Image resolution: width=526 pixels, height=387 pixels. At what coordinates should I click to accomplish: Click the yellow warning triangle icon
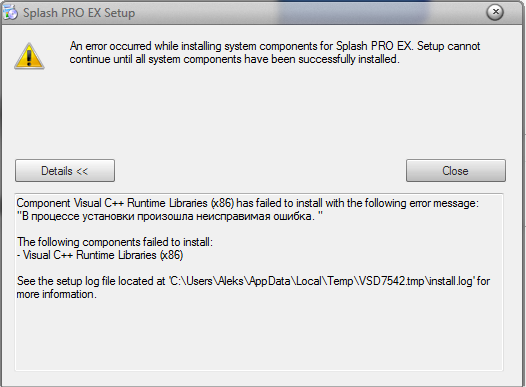pyautogui.click(x=29, y=56)
